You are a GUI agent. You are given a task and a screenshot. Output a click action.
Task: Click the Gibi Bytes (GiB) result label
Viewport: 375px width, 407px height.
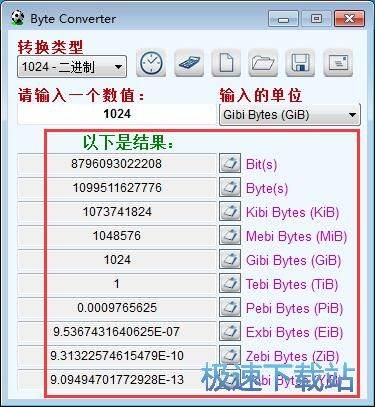(x=293, y=261)
